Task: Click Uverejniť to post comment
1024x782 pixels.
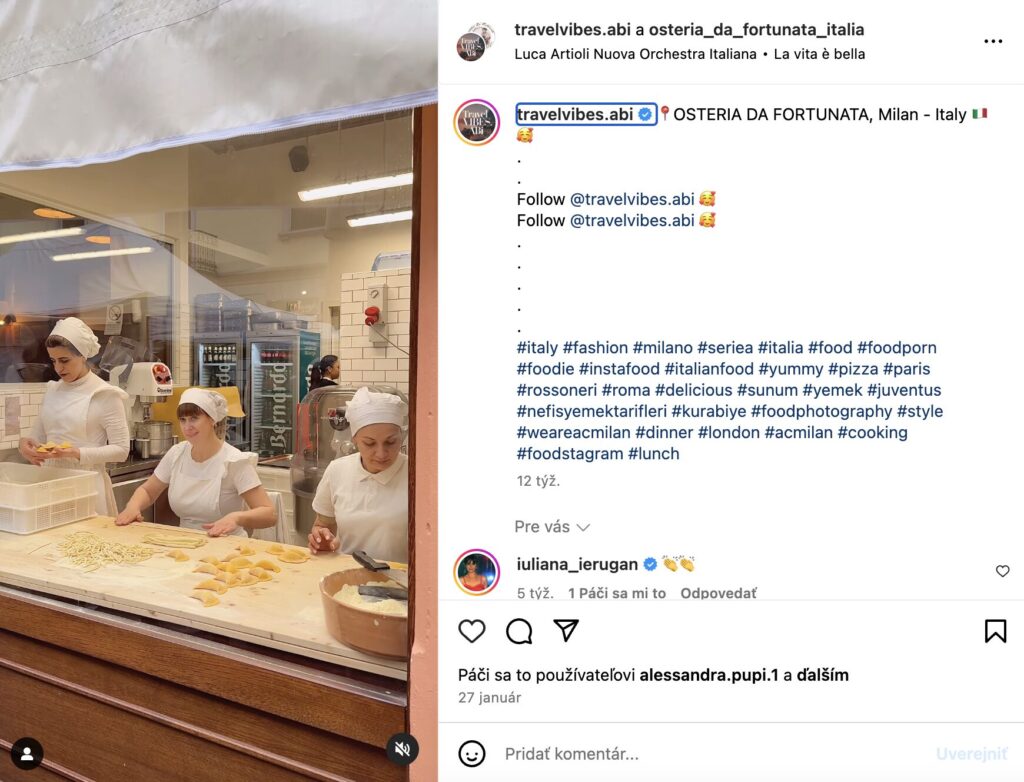Action: (971, 754)
